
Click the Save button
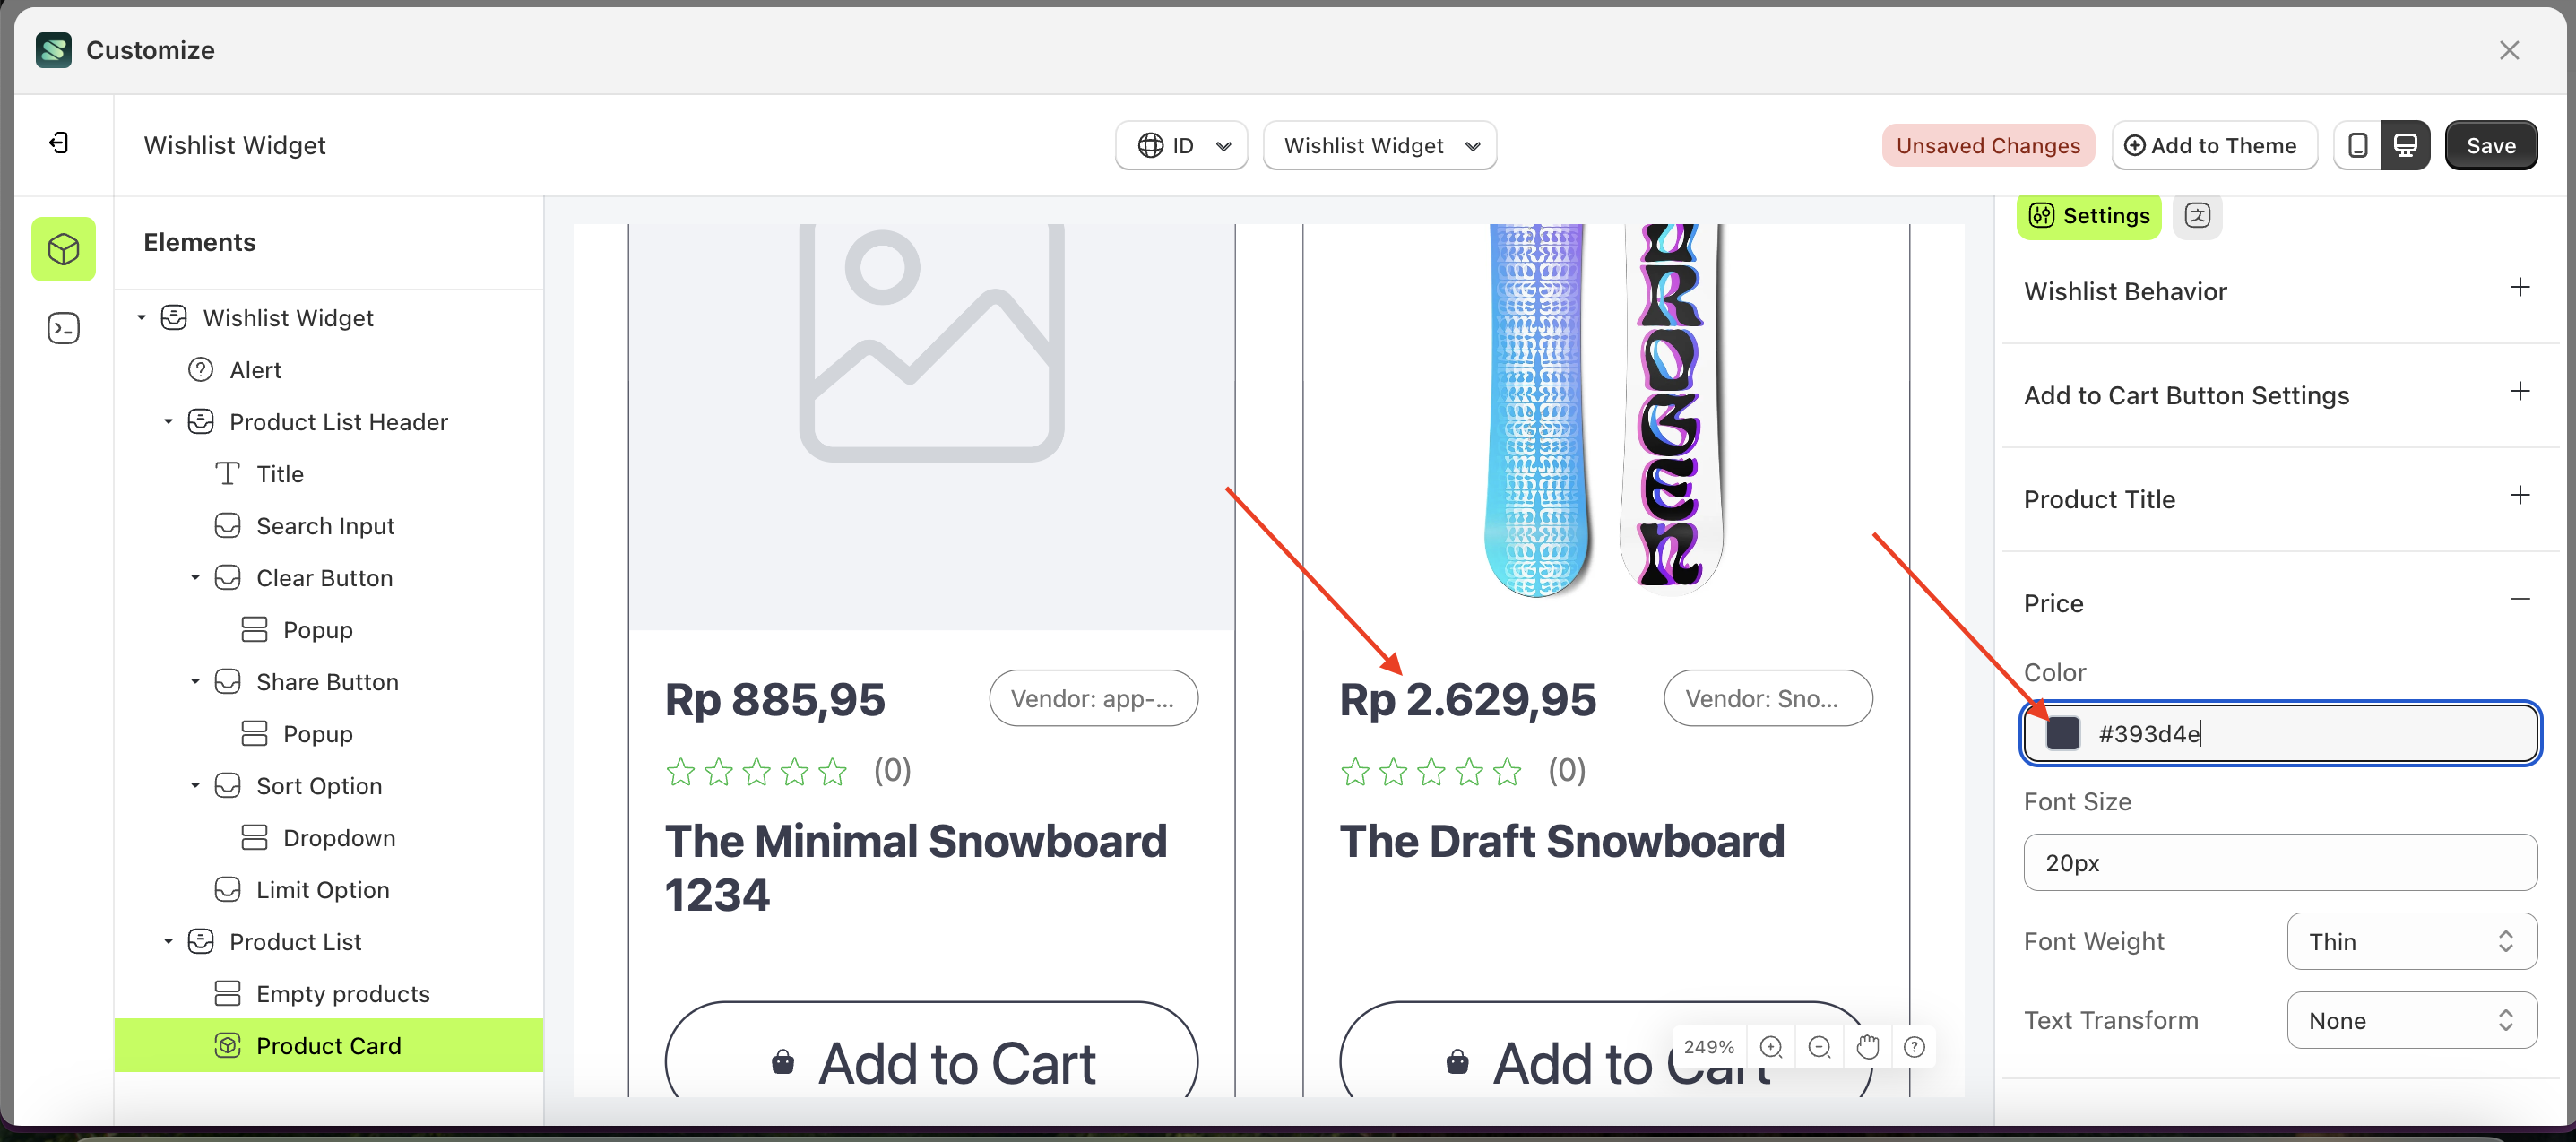point(2490,146)
